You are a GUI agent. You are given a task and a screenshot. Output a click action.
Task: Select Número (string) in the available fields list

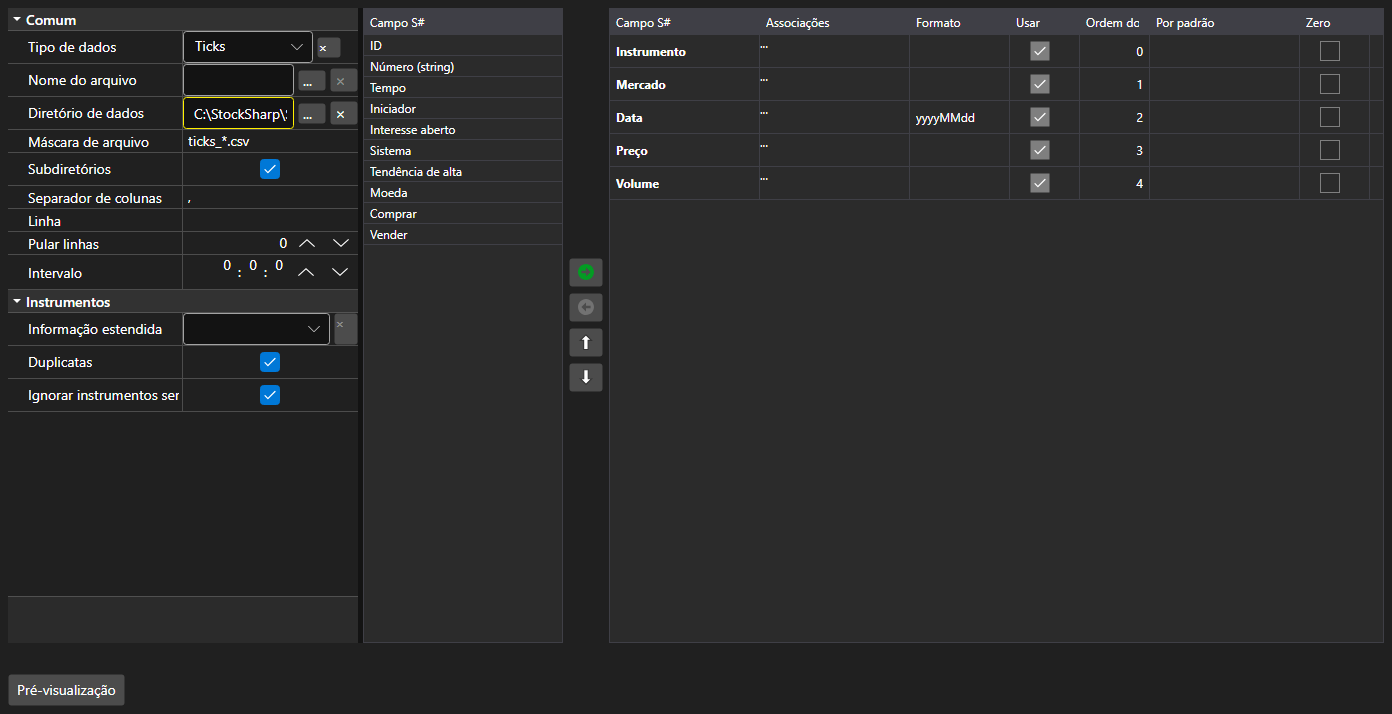pyautogui.click(x=463, y=67)
